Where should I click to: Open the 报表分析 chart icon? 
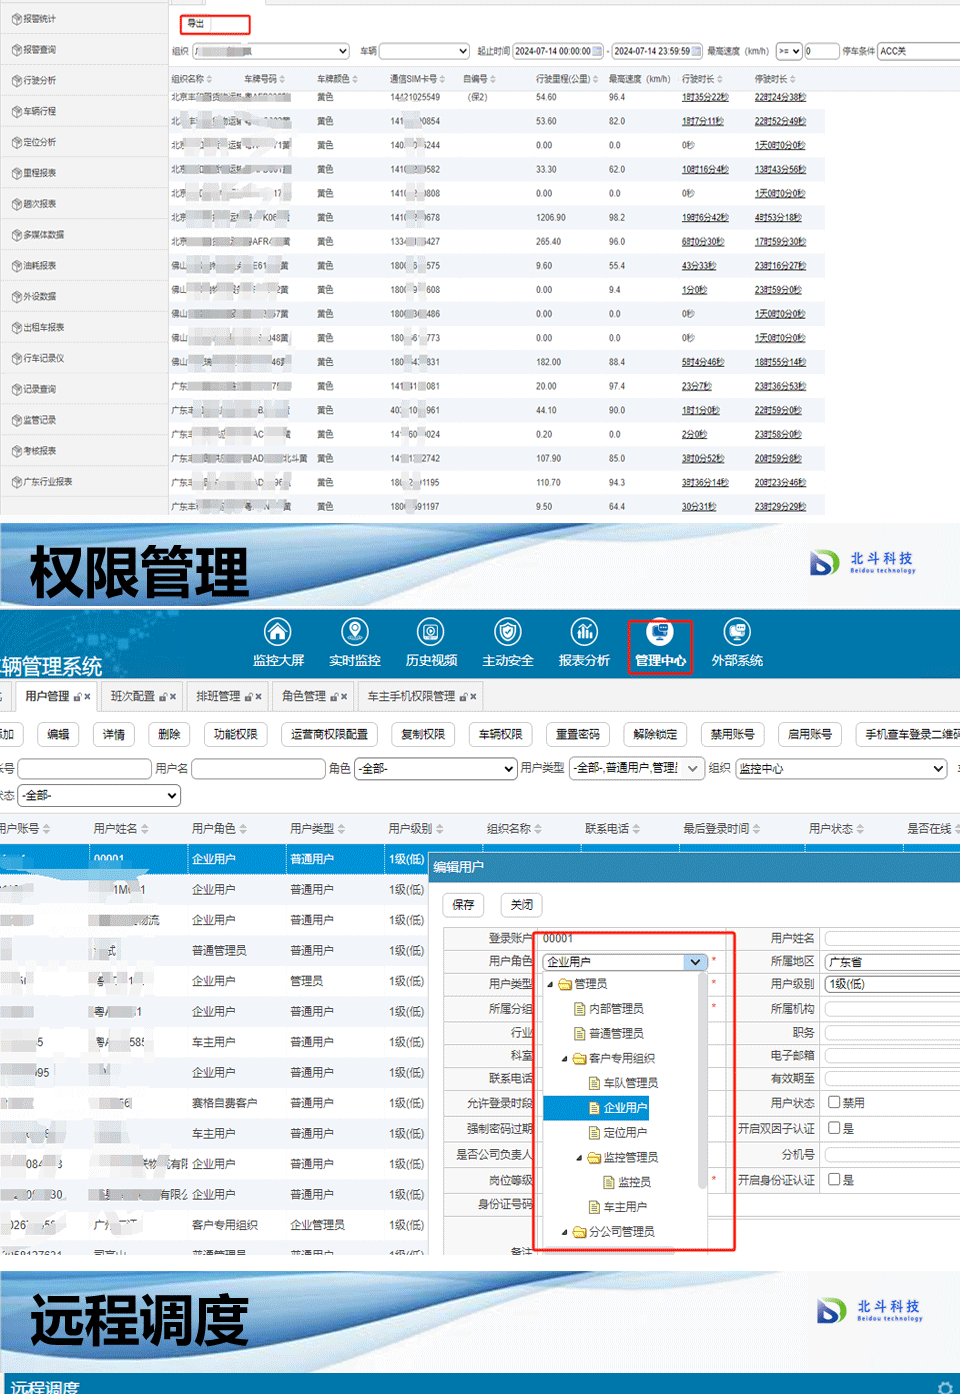click(584, 633)
